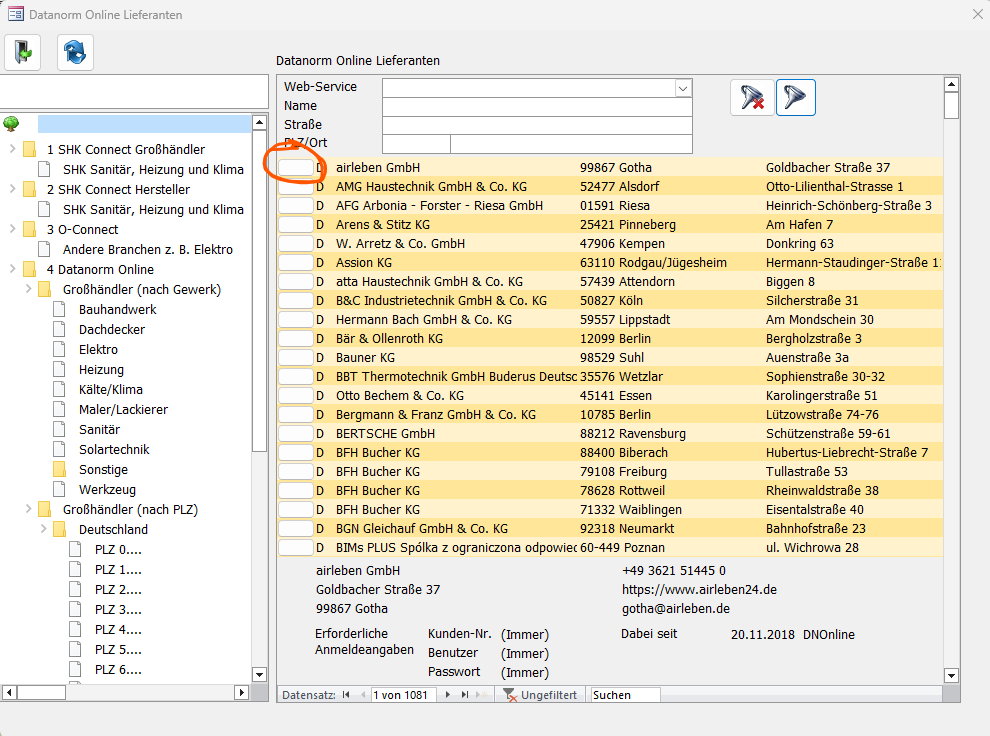Click the document icon beside PLZ 0....

75,550
